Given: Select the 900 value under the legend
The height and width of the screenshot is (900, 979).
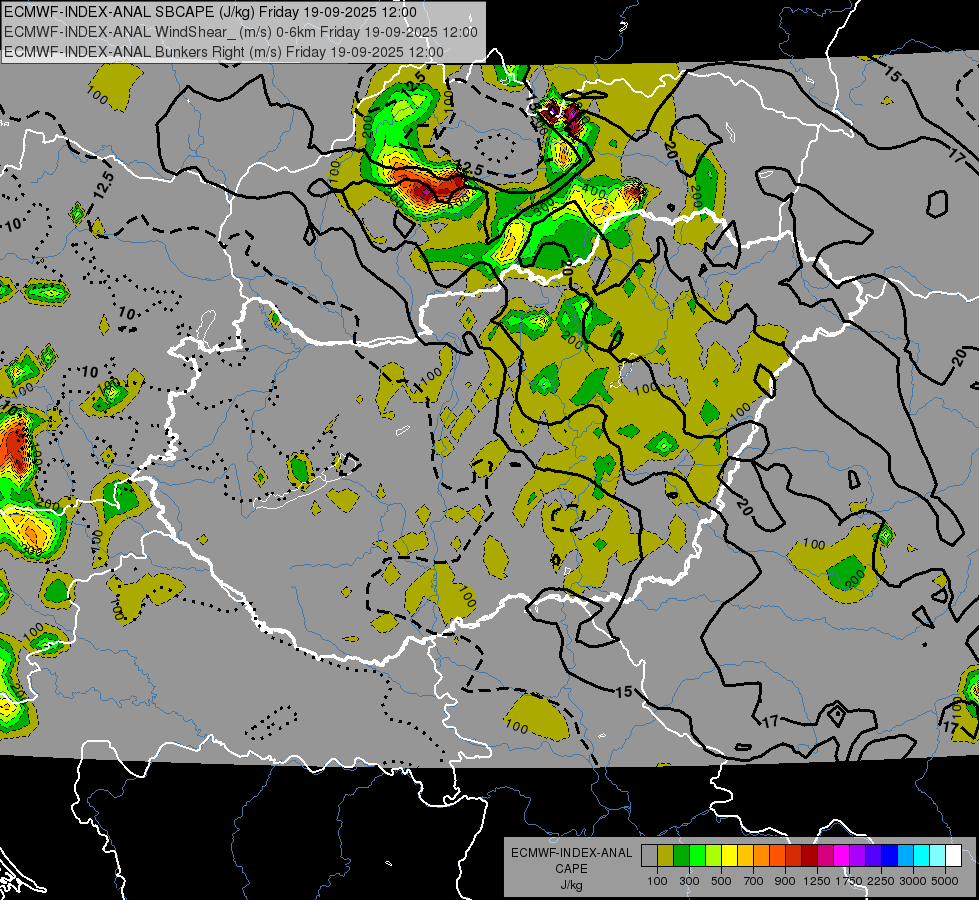Looking at the screenshot, I should 785,880.
